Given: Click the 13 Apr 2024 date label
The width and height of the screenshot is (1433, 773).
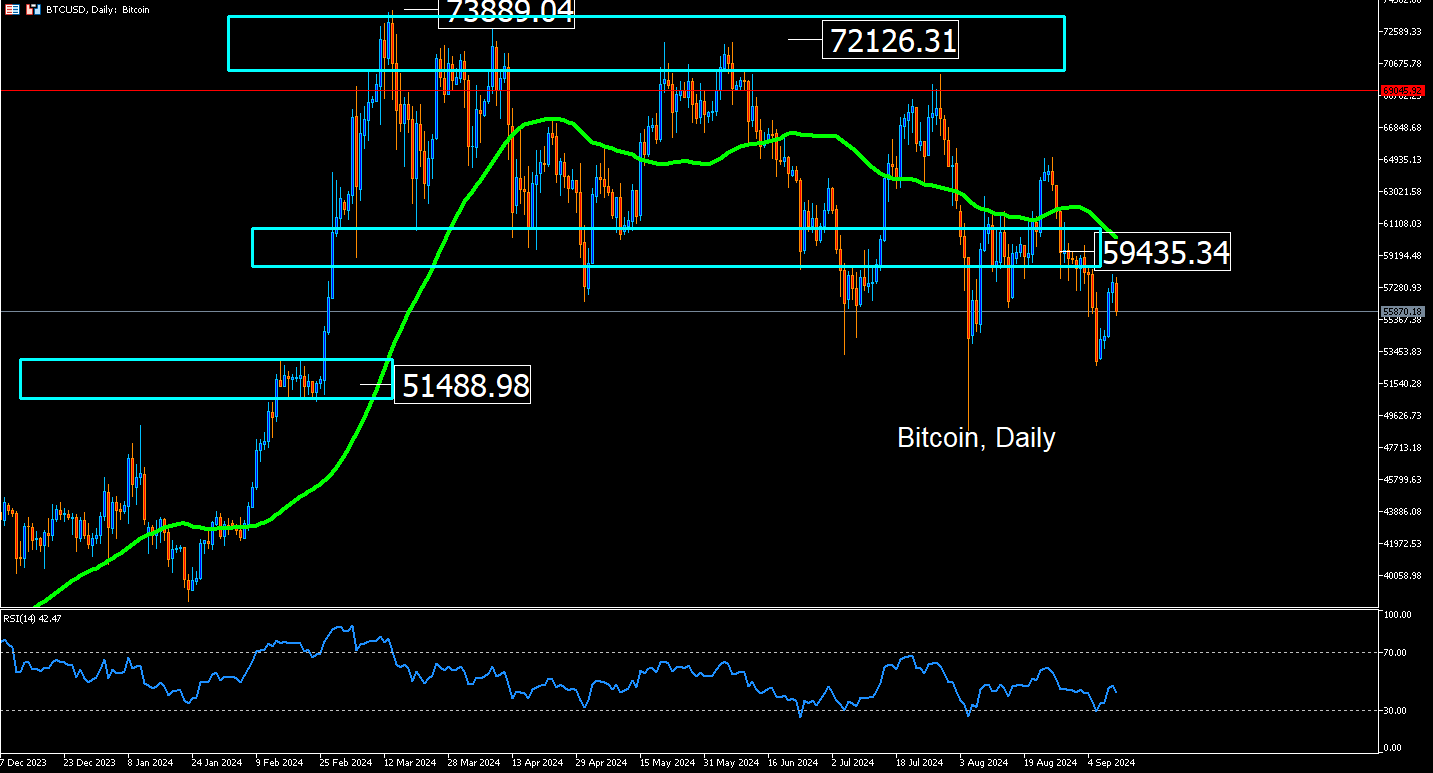Looking at the screenshot, I should [536, 762].
